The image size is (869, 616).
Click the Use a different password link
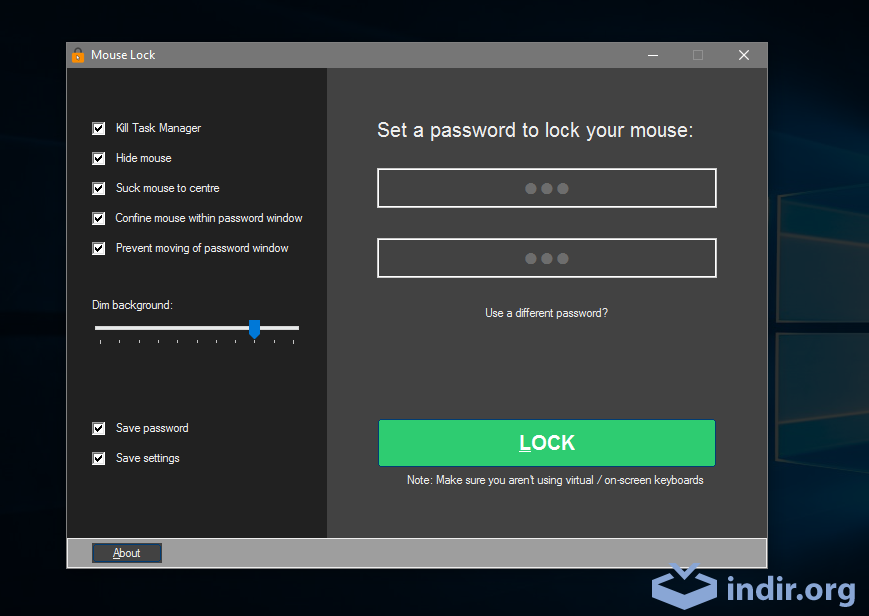click(546, 313)
